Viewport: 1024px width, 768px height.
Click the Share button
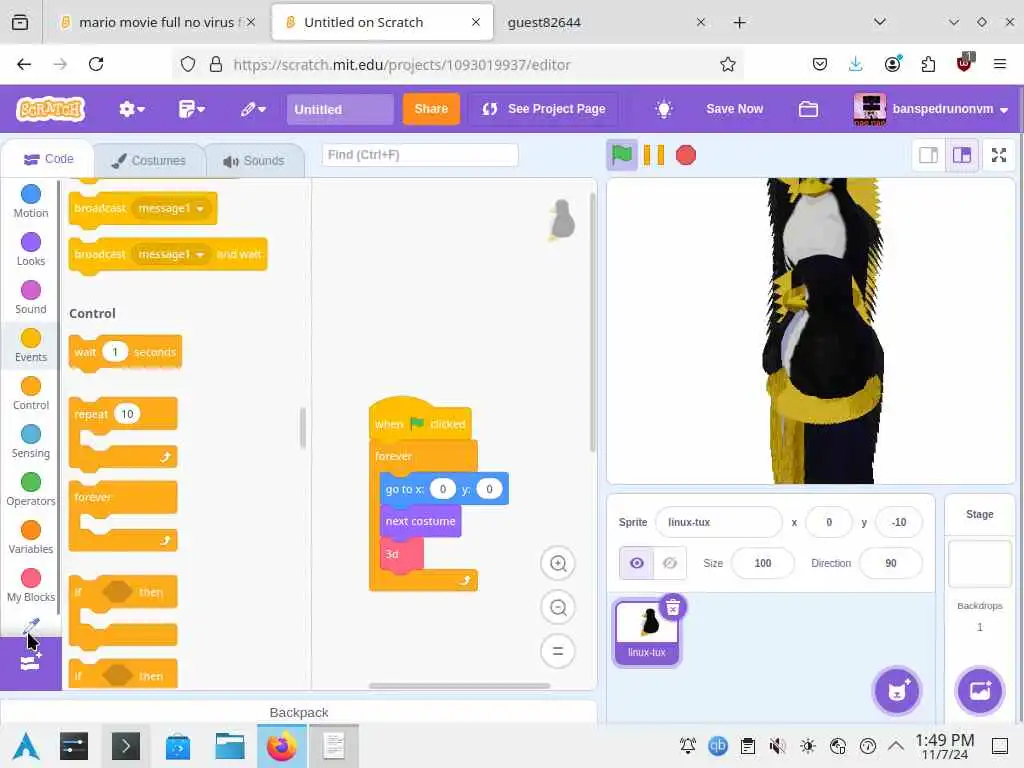[431, 109]
